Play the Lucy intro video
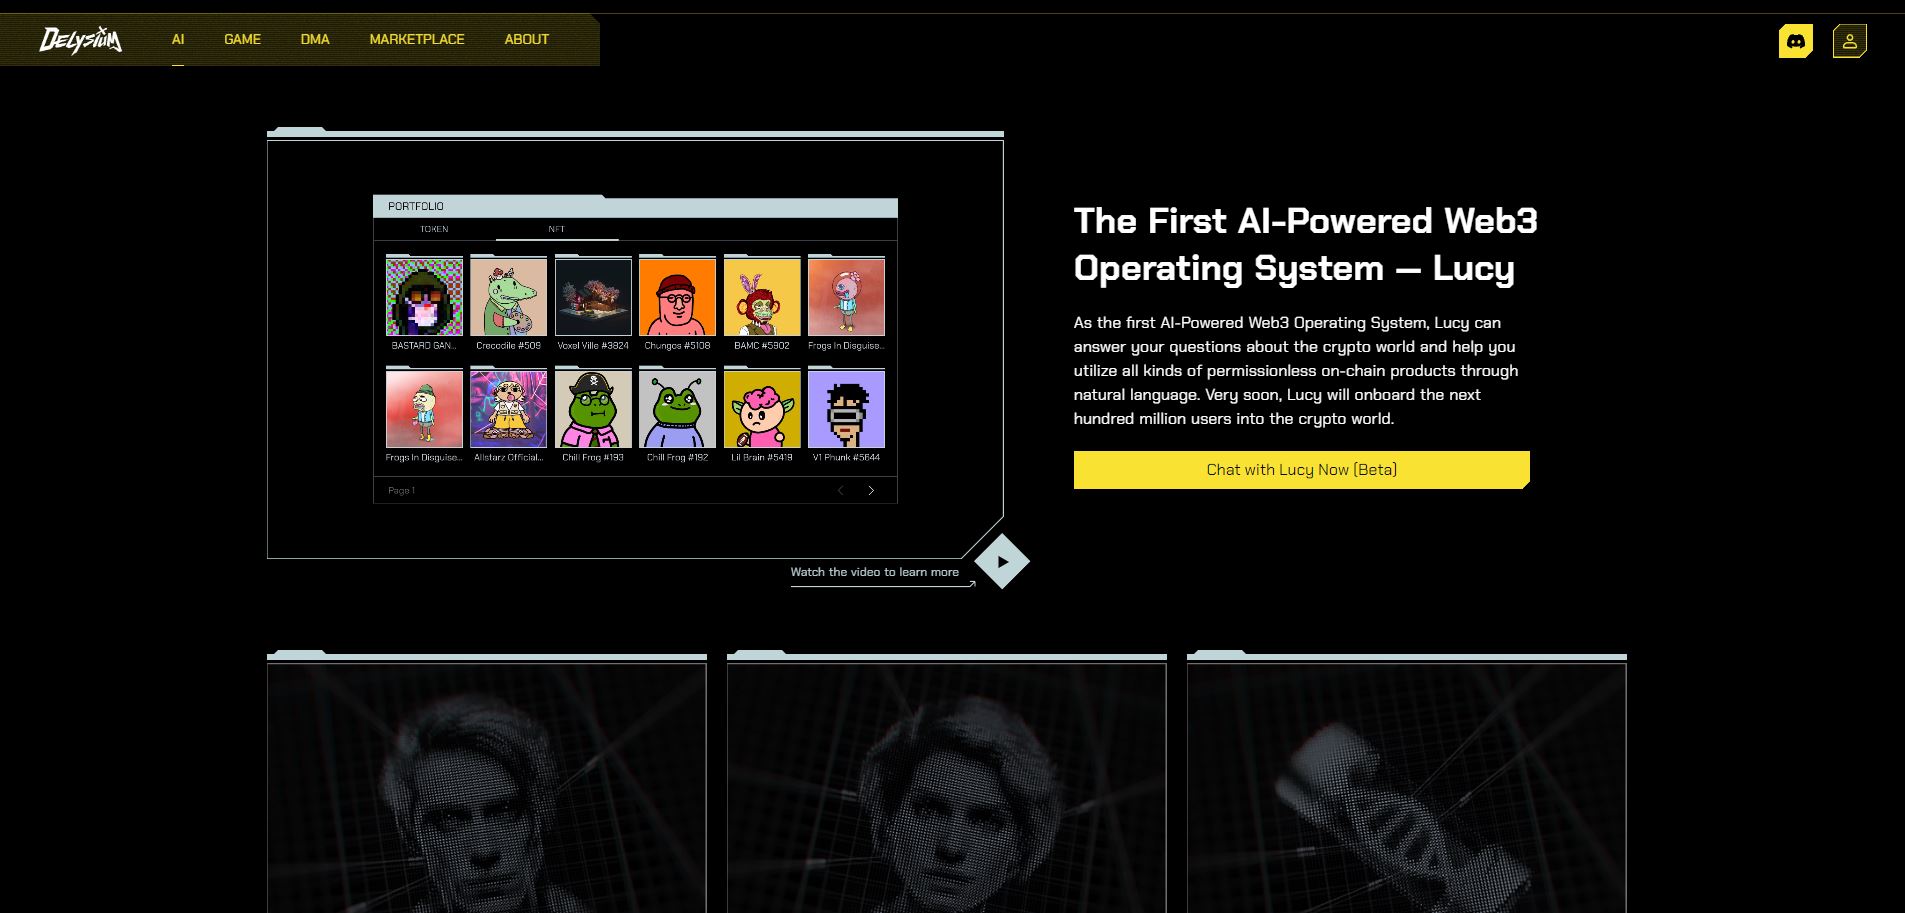This screenshot has width=1905, height=913. point(1002,561)
